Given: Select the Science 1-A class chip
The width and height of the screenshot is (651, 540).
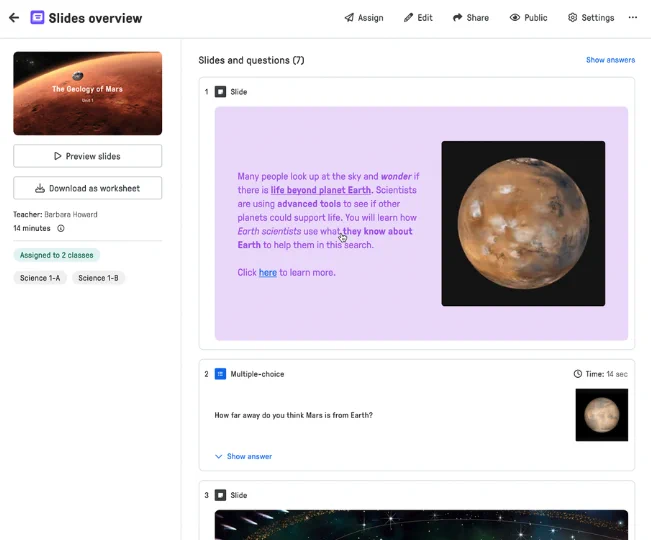Looking at the screenshot, I should tap(40, 278).
